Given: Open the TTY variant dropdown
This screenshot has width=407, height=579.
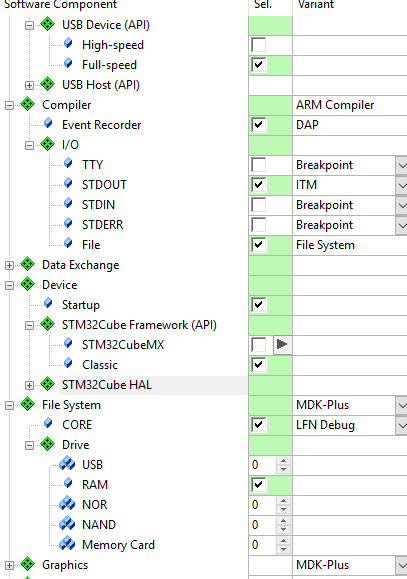Looking at the screenshot, I should click(401, 165).
